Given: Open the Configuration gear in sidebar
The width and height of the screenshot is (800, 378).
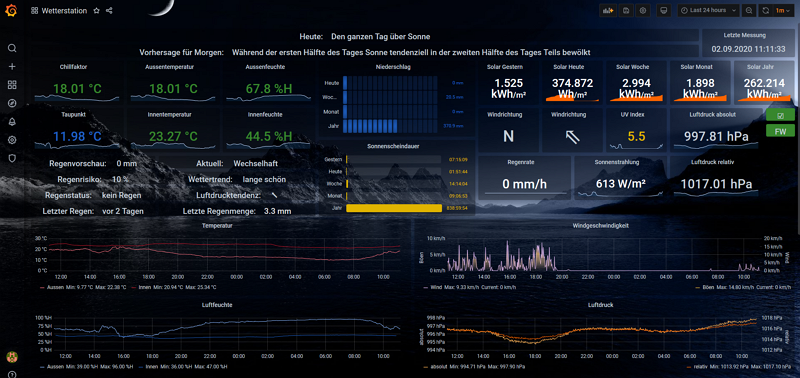Looking at the screenshot, I should click(12, 140).
